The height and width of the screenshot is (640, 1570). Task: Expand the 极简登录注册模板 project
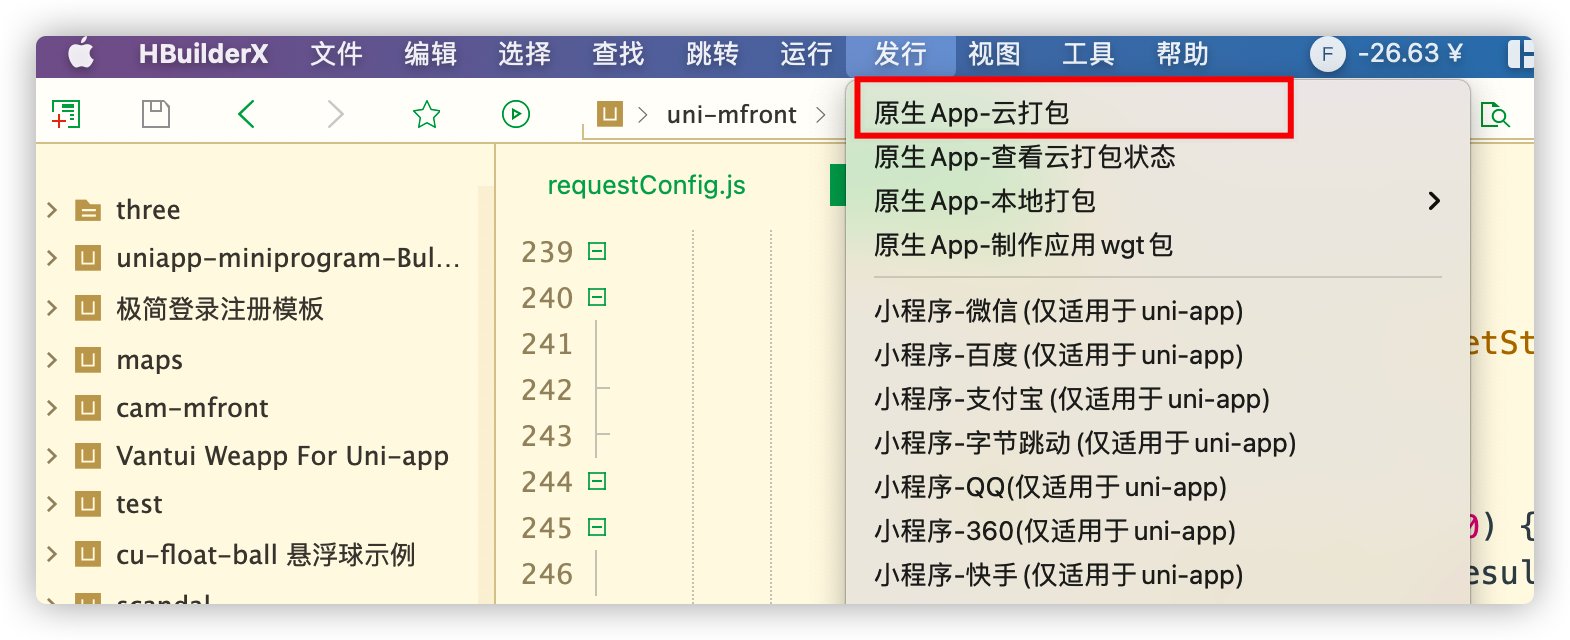tap(52, 308)
